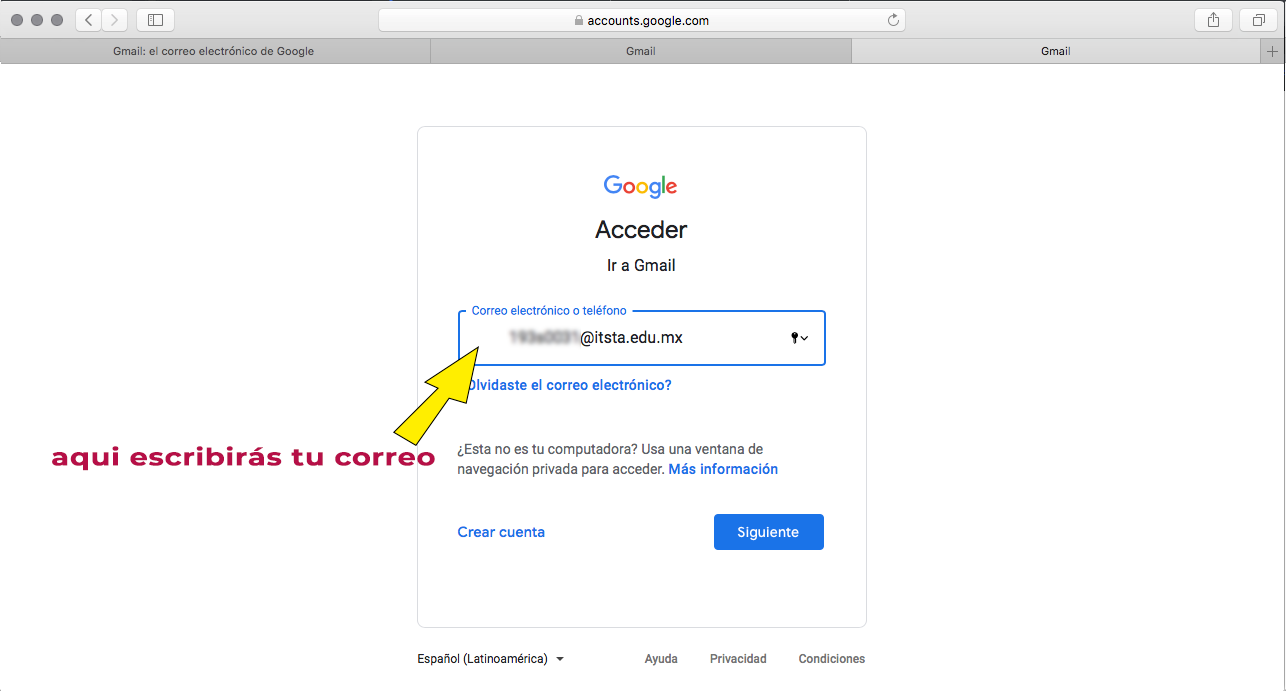
Task: Click ¿Olvidaste el correo electrónico? link
Action: 569,385
